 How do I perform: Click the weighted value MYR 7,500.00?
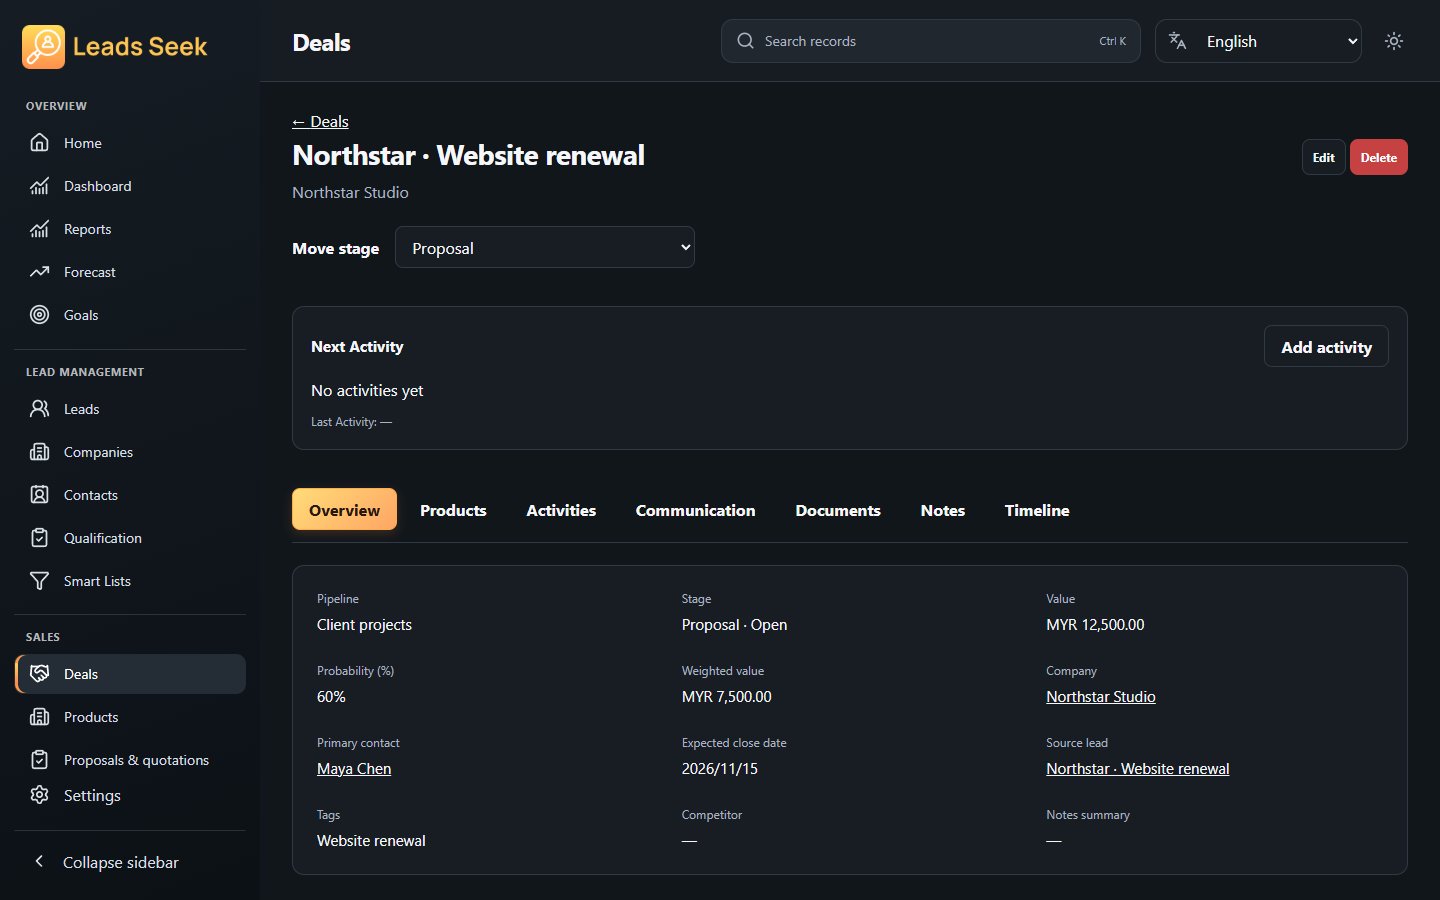pyautogui.click(x=727, y=697)
